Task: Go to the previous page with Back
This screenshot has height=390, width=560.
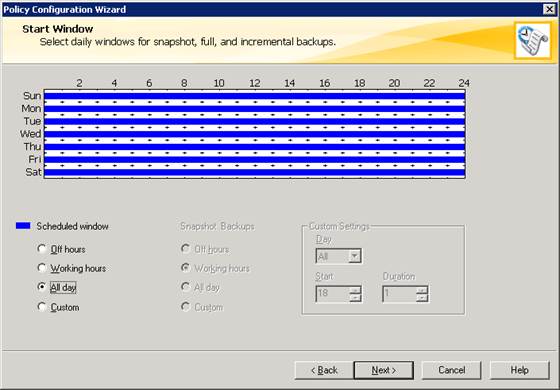Action: [324, 370]
